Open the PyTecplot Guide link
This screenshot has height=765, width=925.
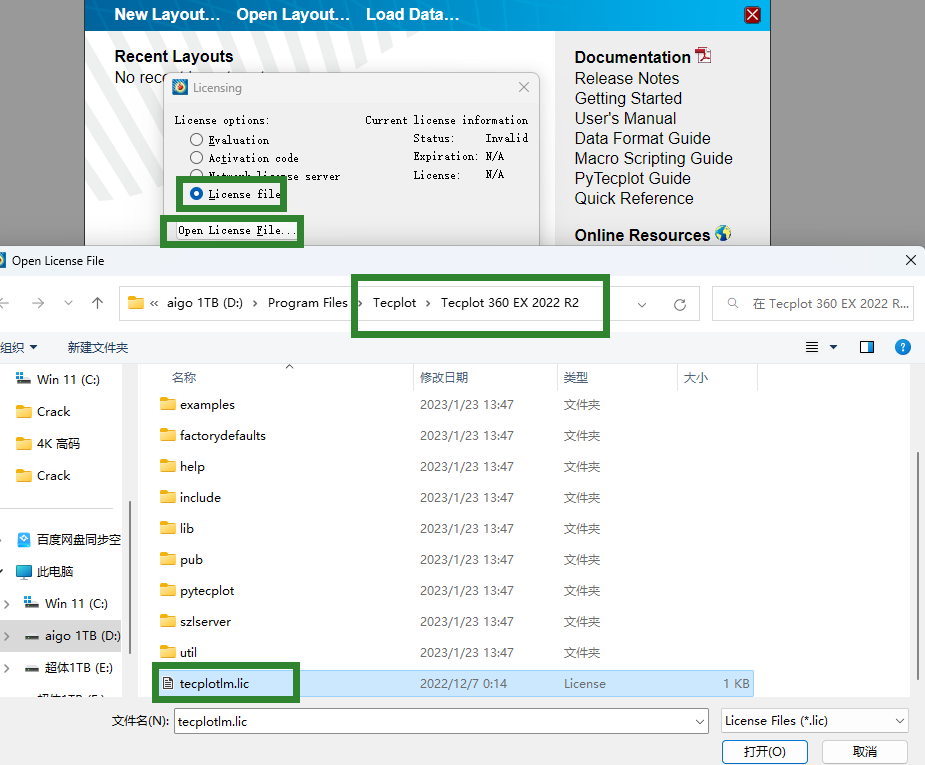pyautogui.click(x=632, y=179)
